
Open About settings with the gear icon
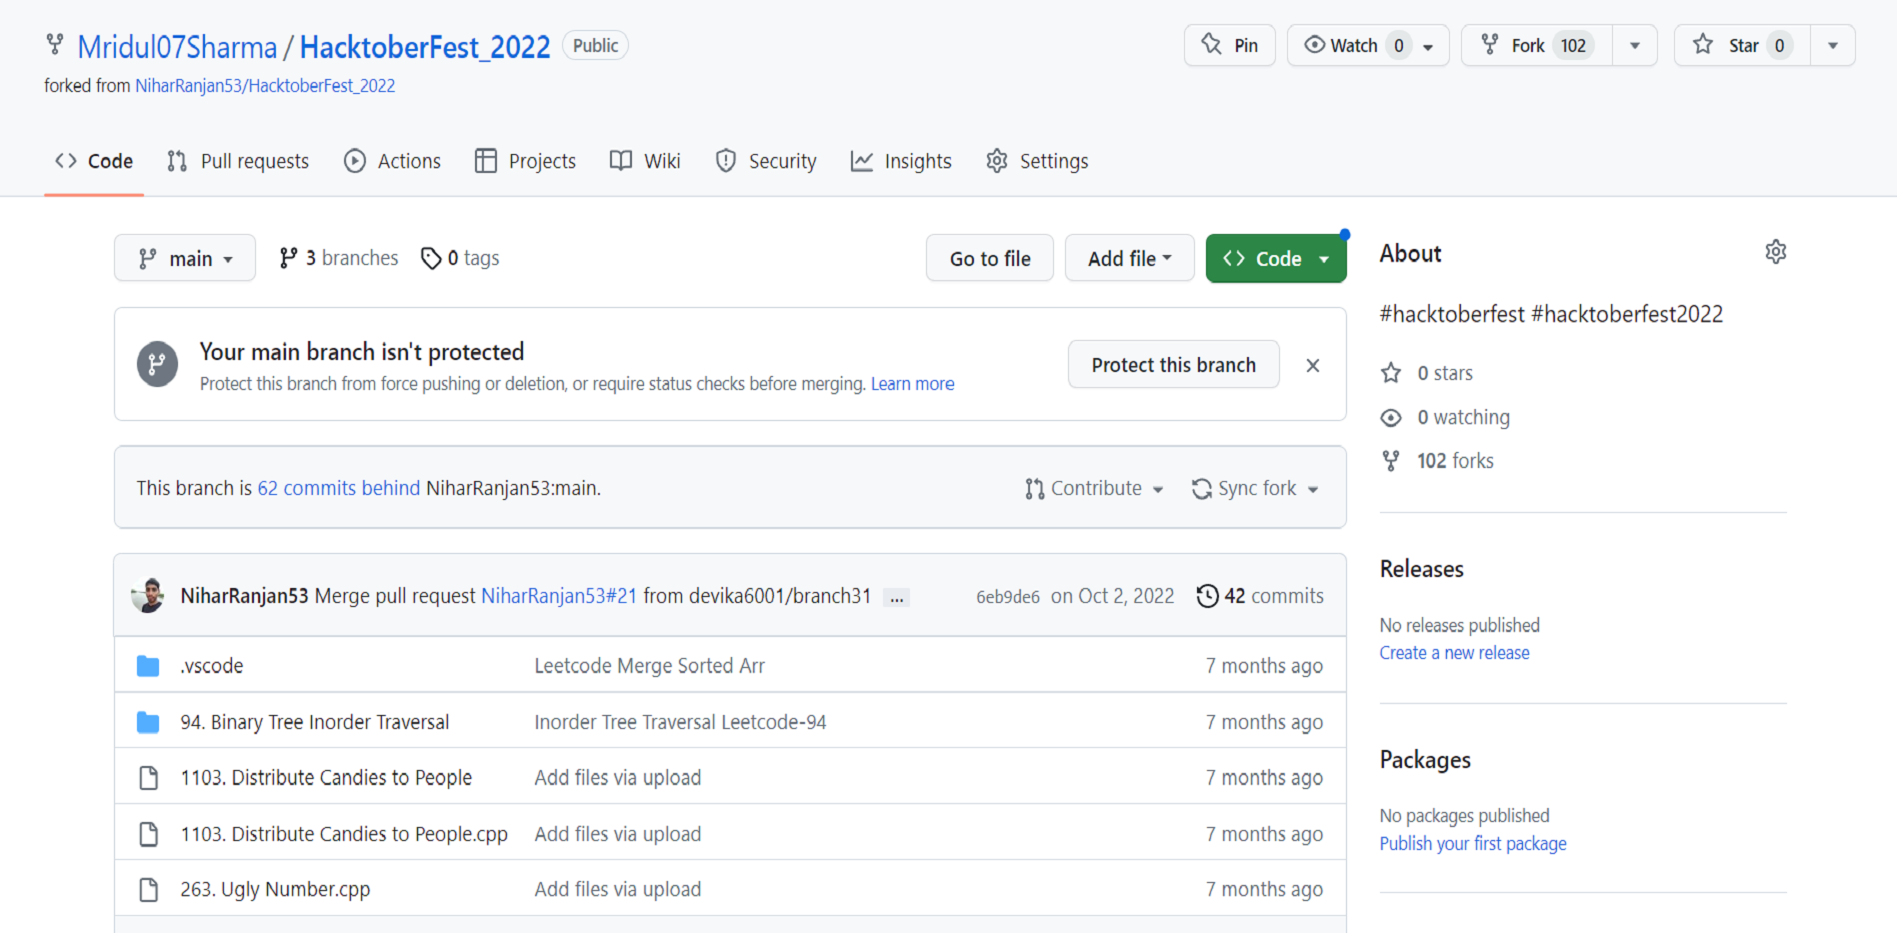[1776, 252]
